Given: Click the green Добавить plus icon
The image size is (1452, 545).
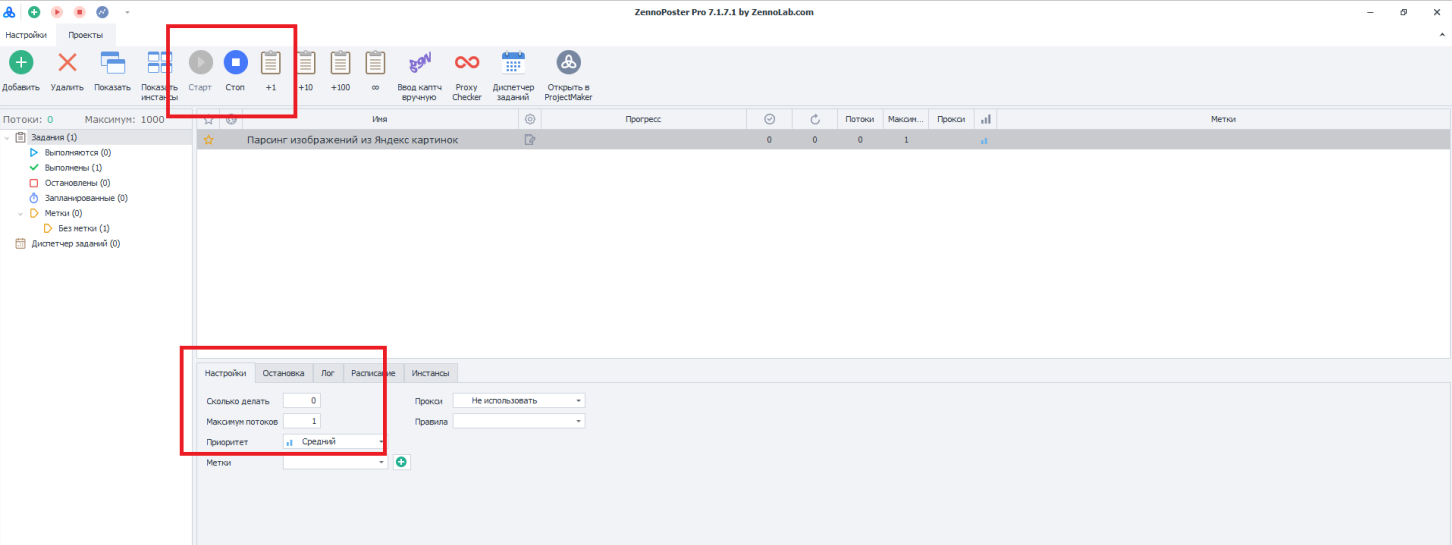Looking at the screenshot, I should [x=20, y=63].
